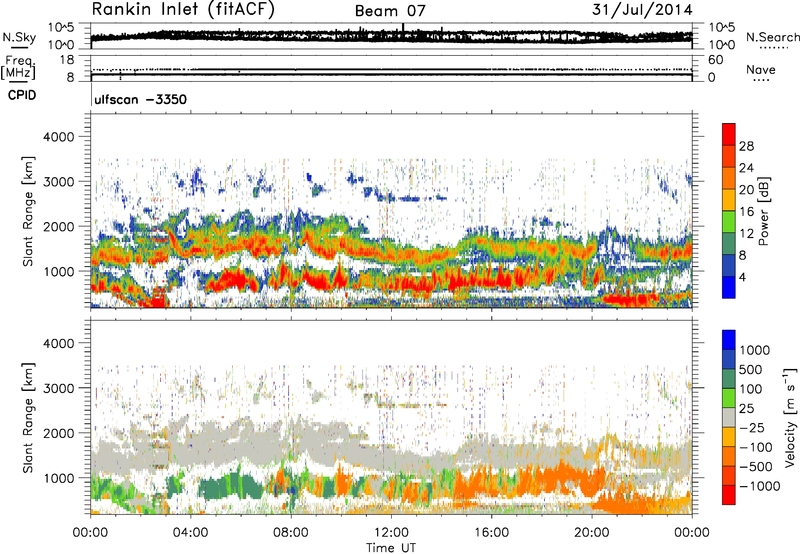Click the gray band of velocity colorbar
This screenshot has width=800, height=554.
tap(729, 418)
